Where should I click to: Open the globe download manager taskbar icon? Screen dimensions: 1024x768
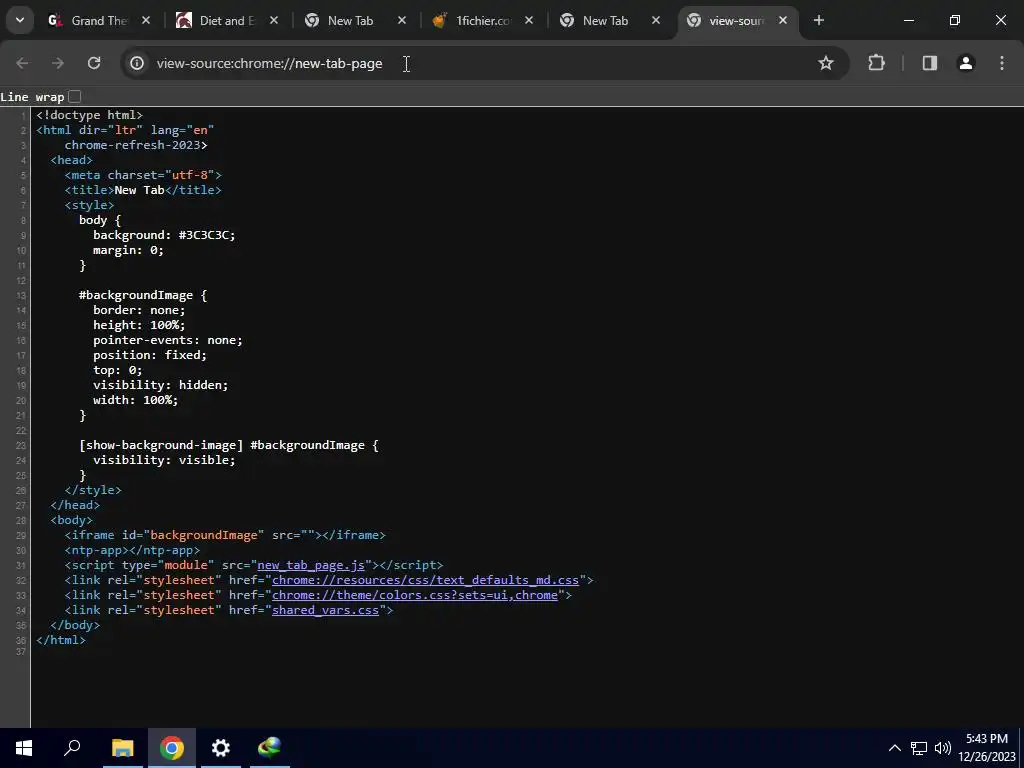point(269,748)
